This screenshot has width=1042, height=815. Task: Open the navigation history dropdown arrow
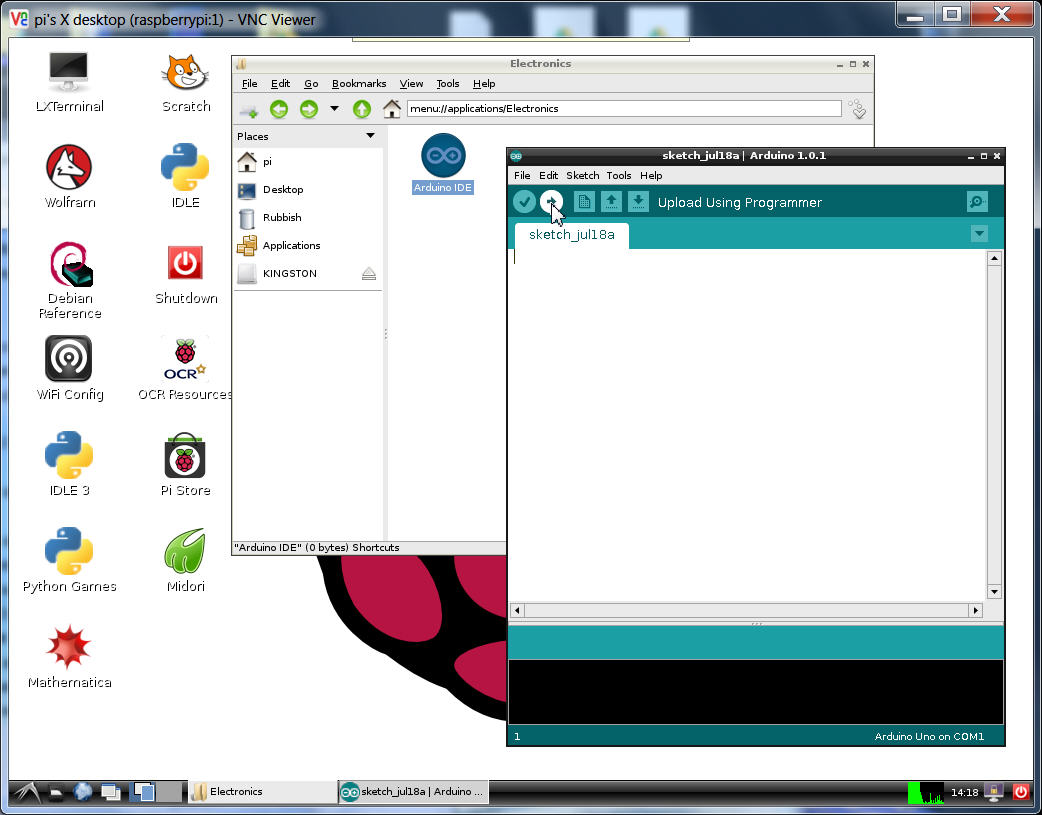coord(334,109)
